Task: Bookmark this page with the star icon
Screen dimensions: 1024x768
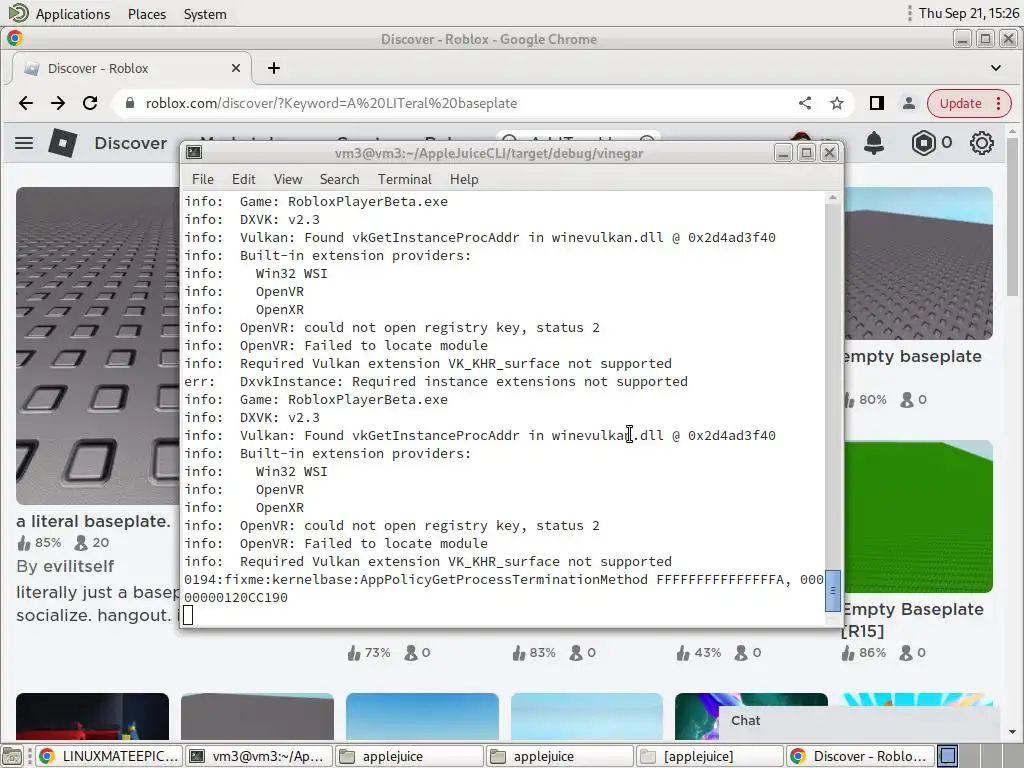Action: (837, 103)
